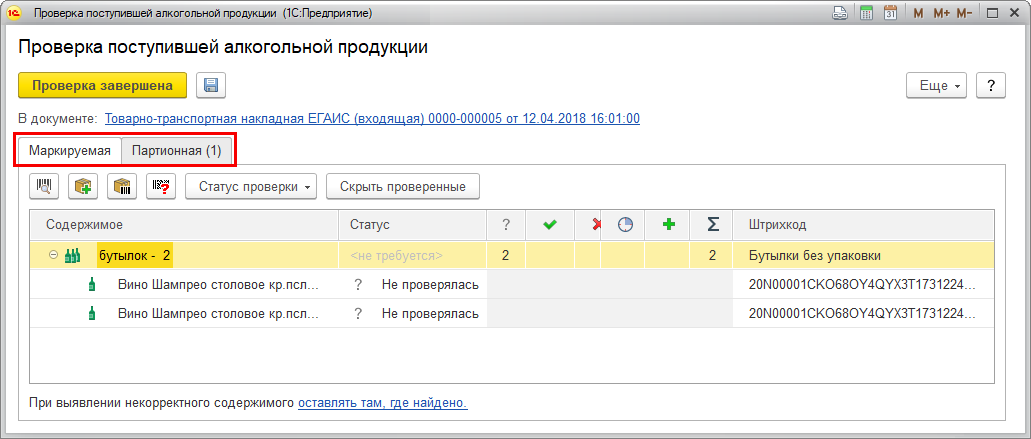This screenshot has height=439, width=1031.
Task: Click the 'оставлять там, где найдено' link
Action: pyautogui.click(x=383, y=403)
